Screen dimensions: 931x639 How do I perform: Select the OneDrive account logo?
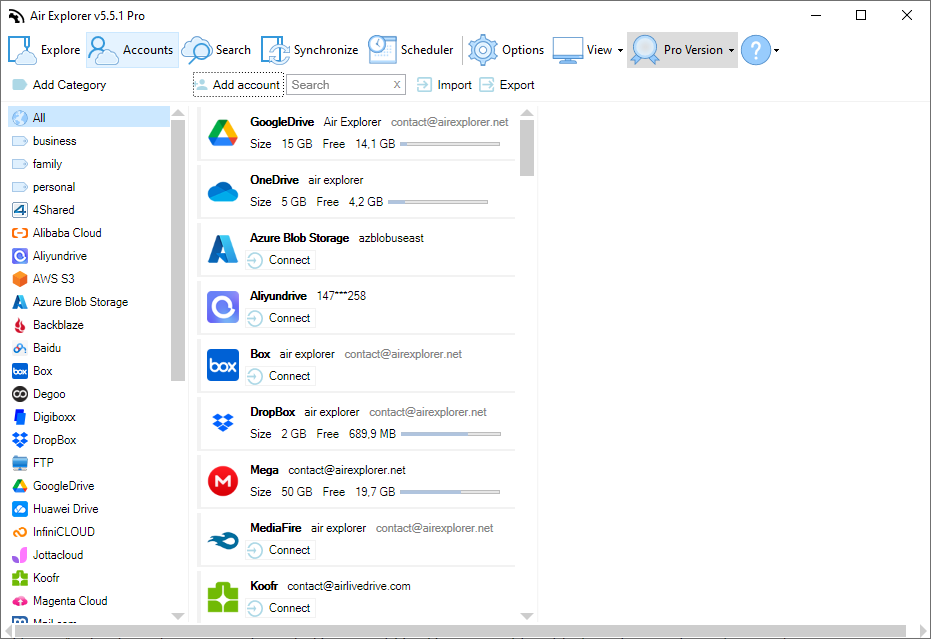coord(223,191)
